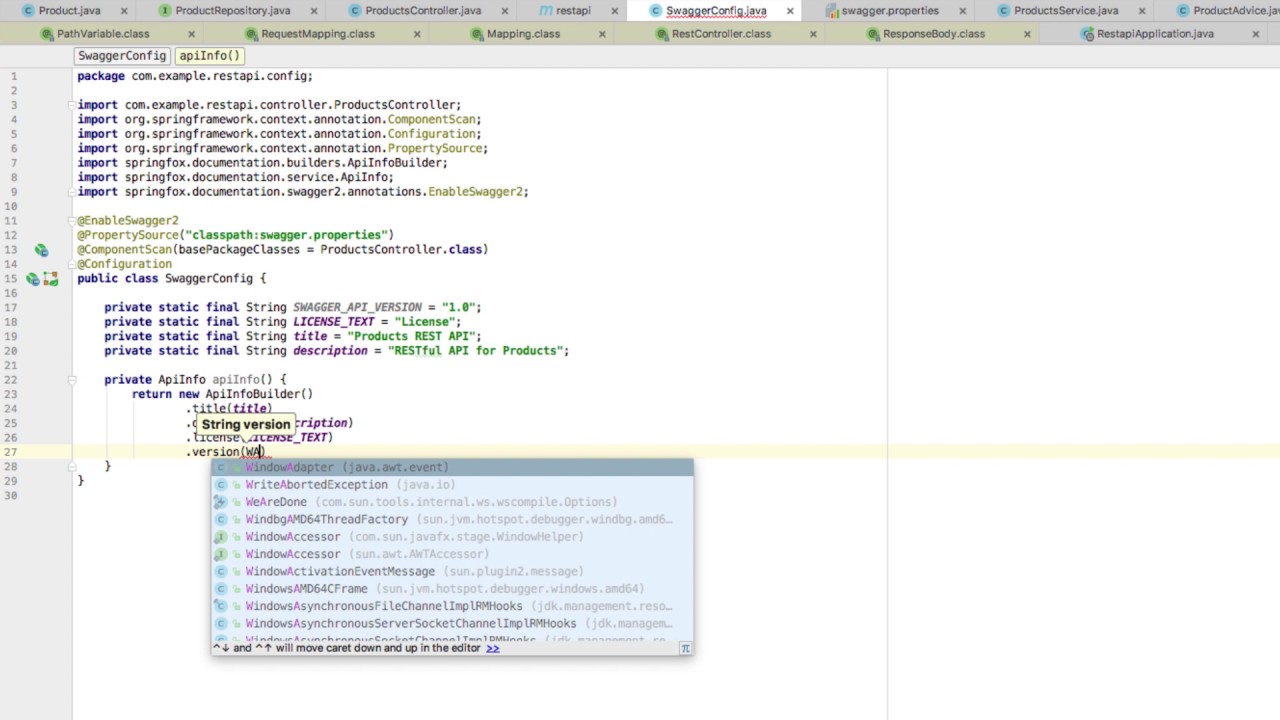
Task: Click the pi icon in completion popup
Action: point(685,648)
